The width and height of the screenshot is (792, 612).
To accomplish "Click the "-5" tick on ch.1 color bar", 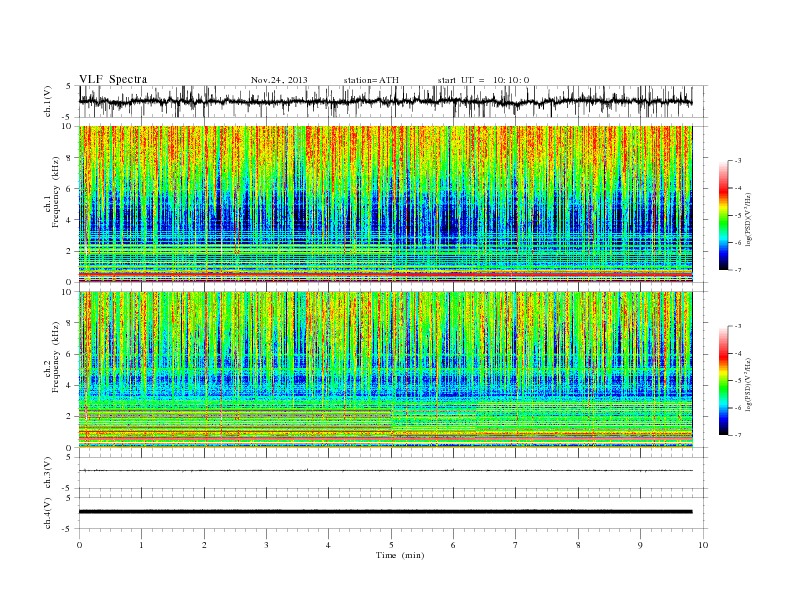I will point(738,216).
